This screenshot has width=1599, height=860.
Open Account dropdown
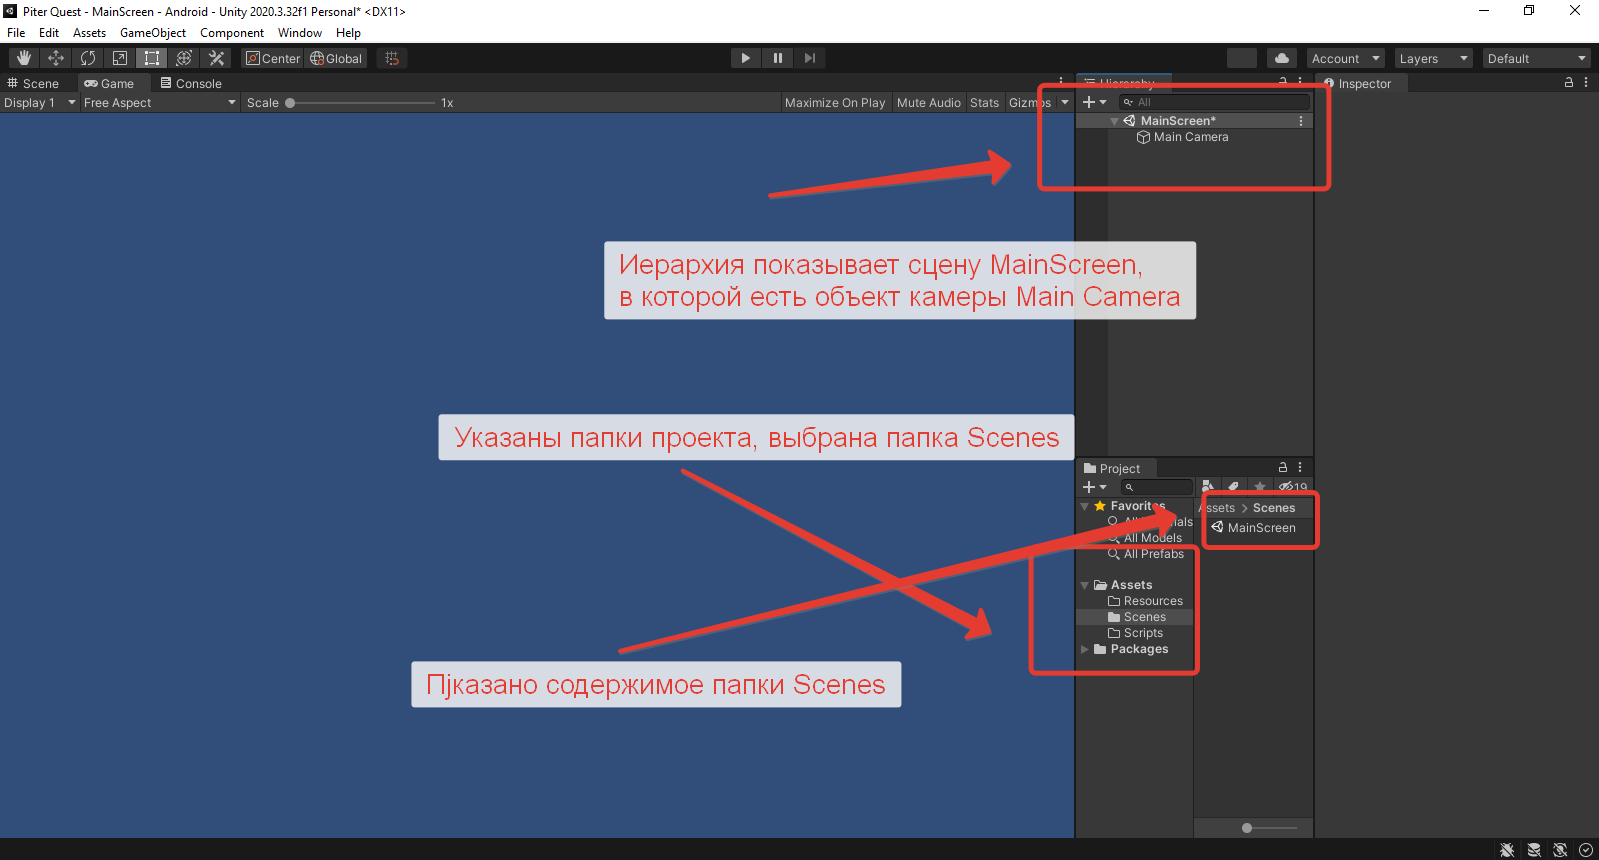point(1346,58)
